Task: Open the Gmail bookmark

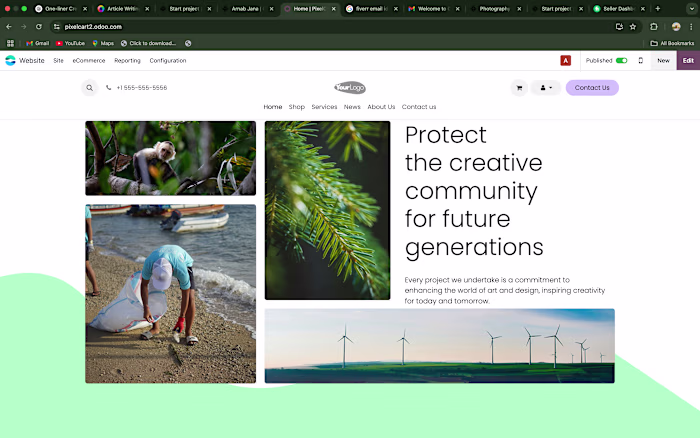Action: [38, 43]
